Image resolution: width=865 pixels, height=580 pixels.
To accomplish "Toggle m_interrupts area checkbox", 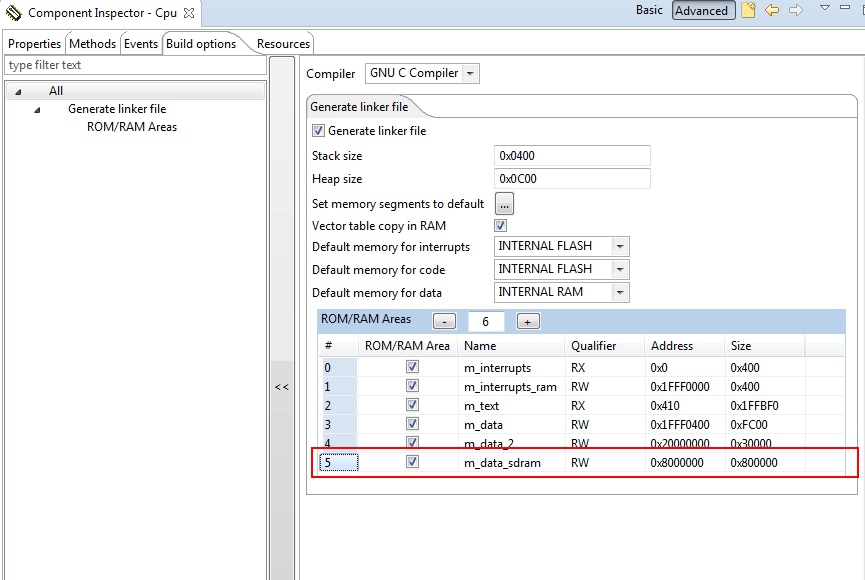I will click(412, 367).
